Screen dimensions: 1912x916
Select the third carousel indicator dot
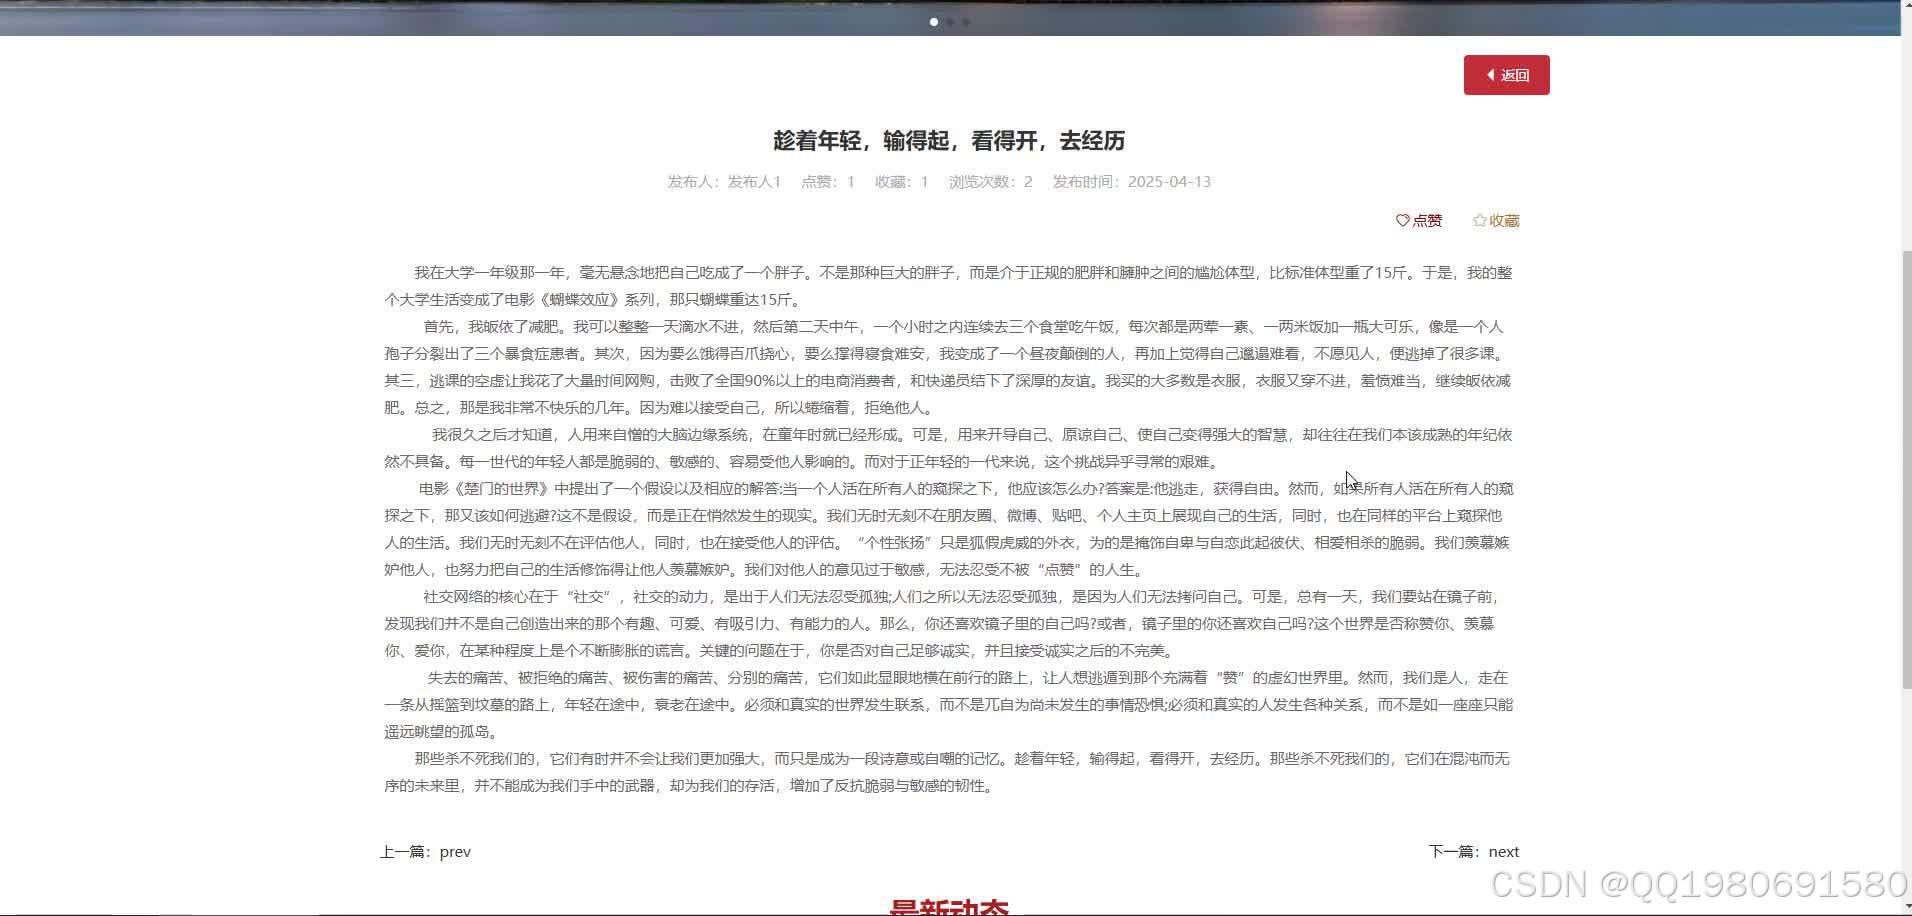(x=966, y=21)
